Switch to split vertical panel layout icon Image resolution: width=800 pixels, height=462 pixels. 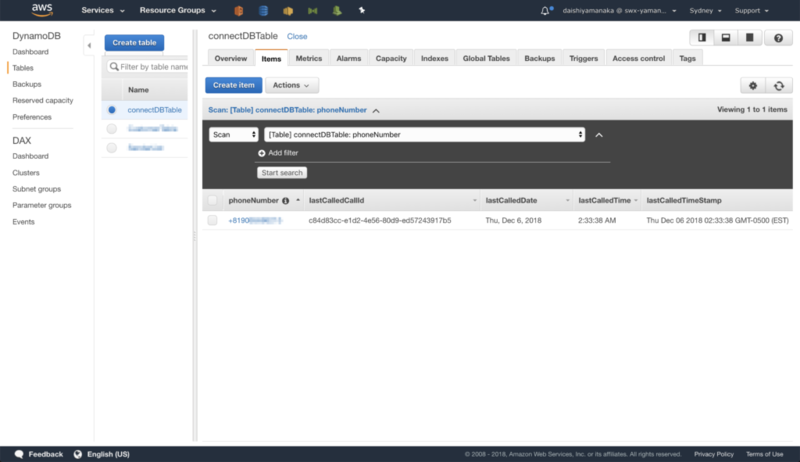[x=702, y=37]
